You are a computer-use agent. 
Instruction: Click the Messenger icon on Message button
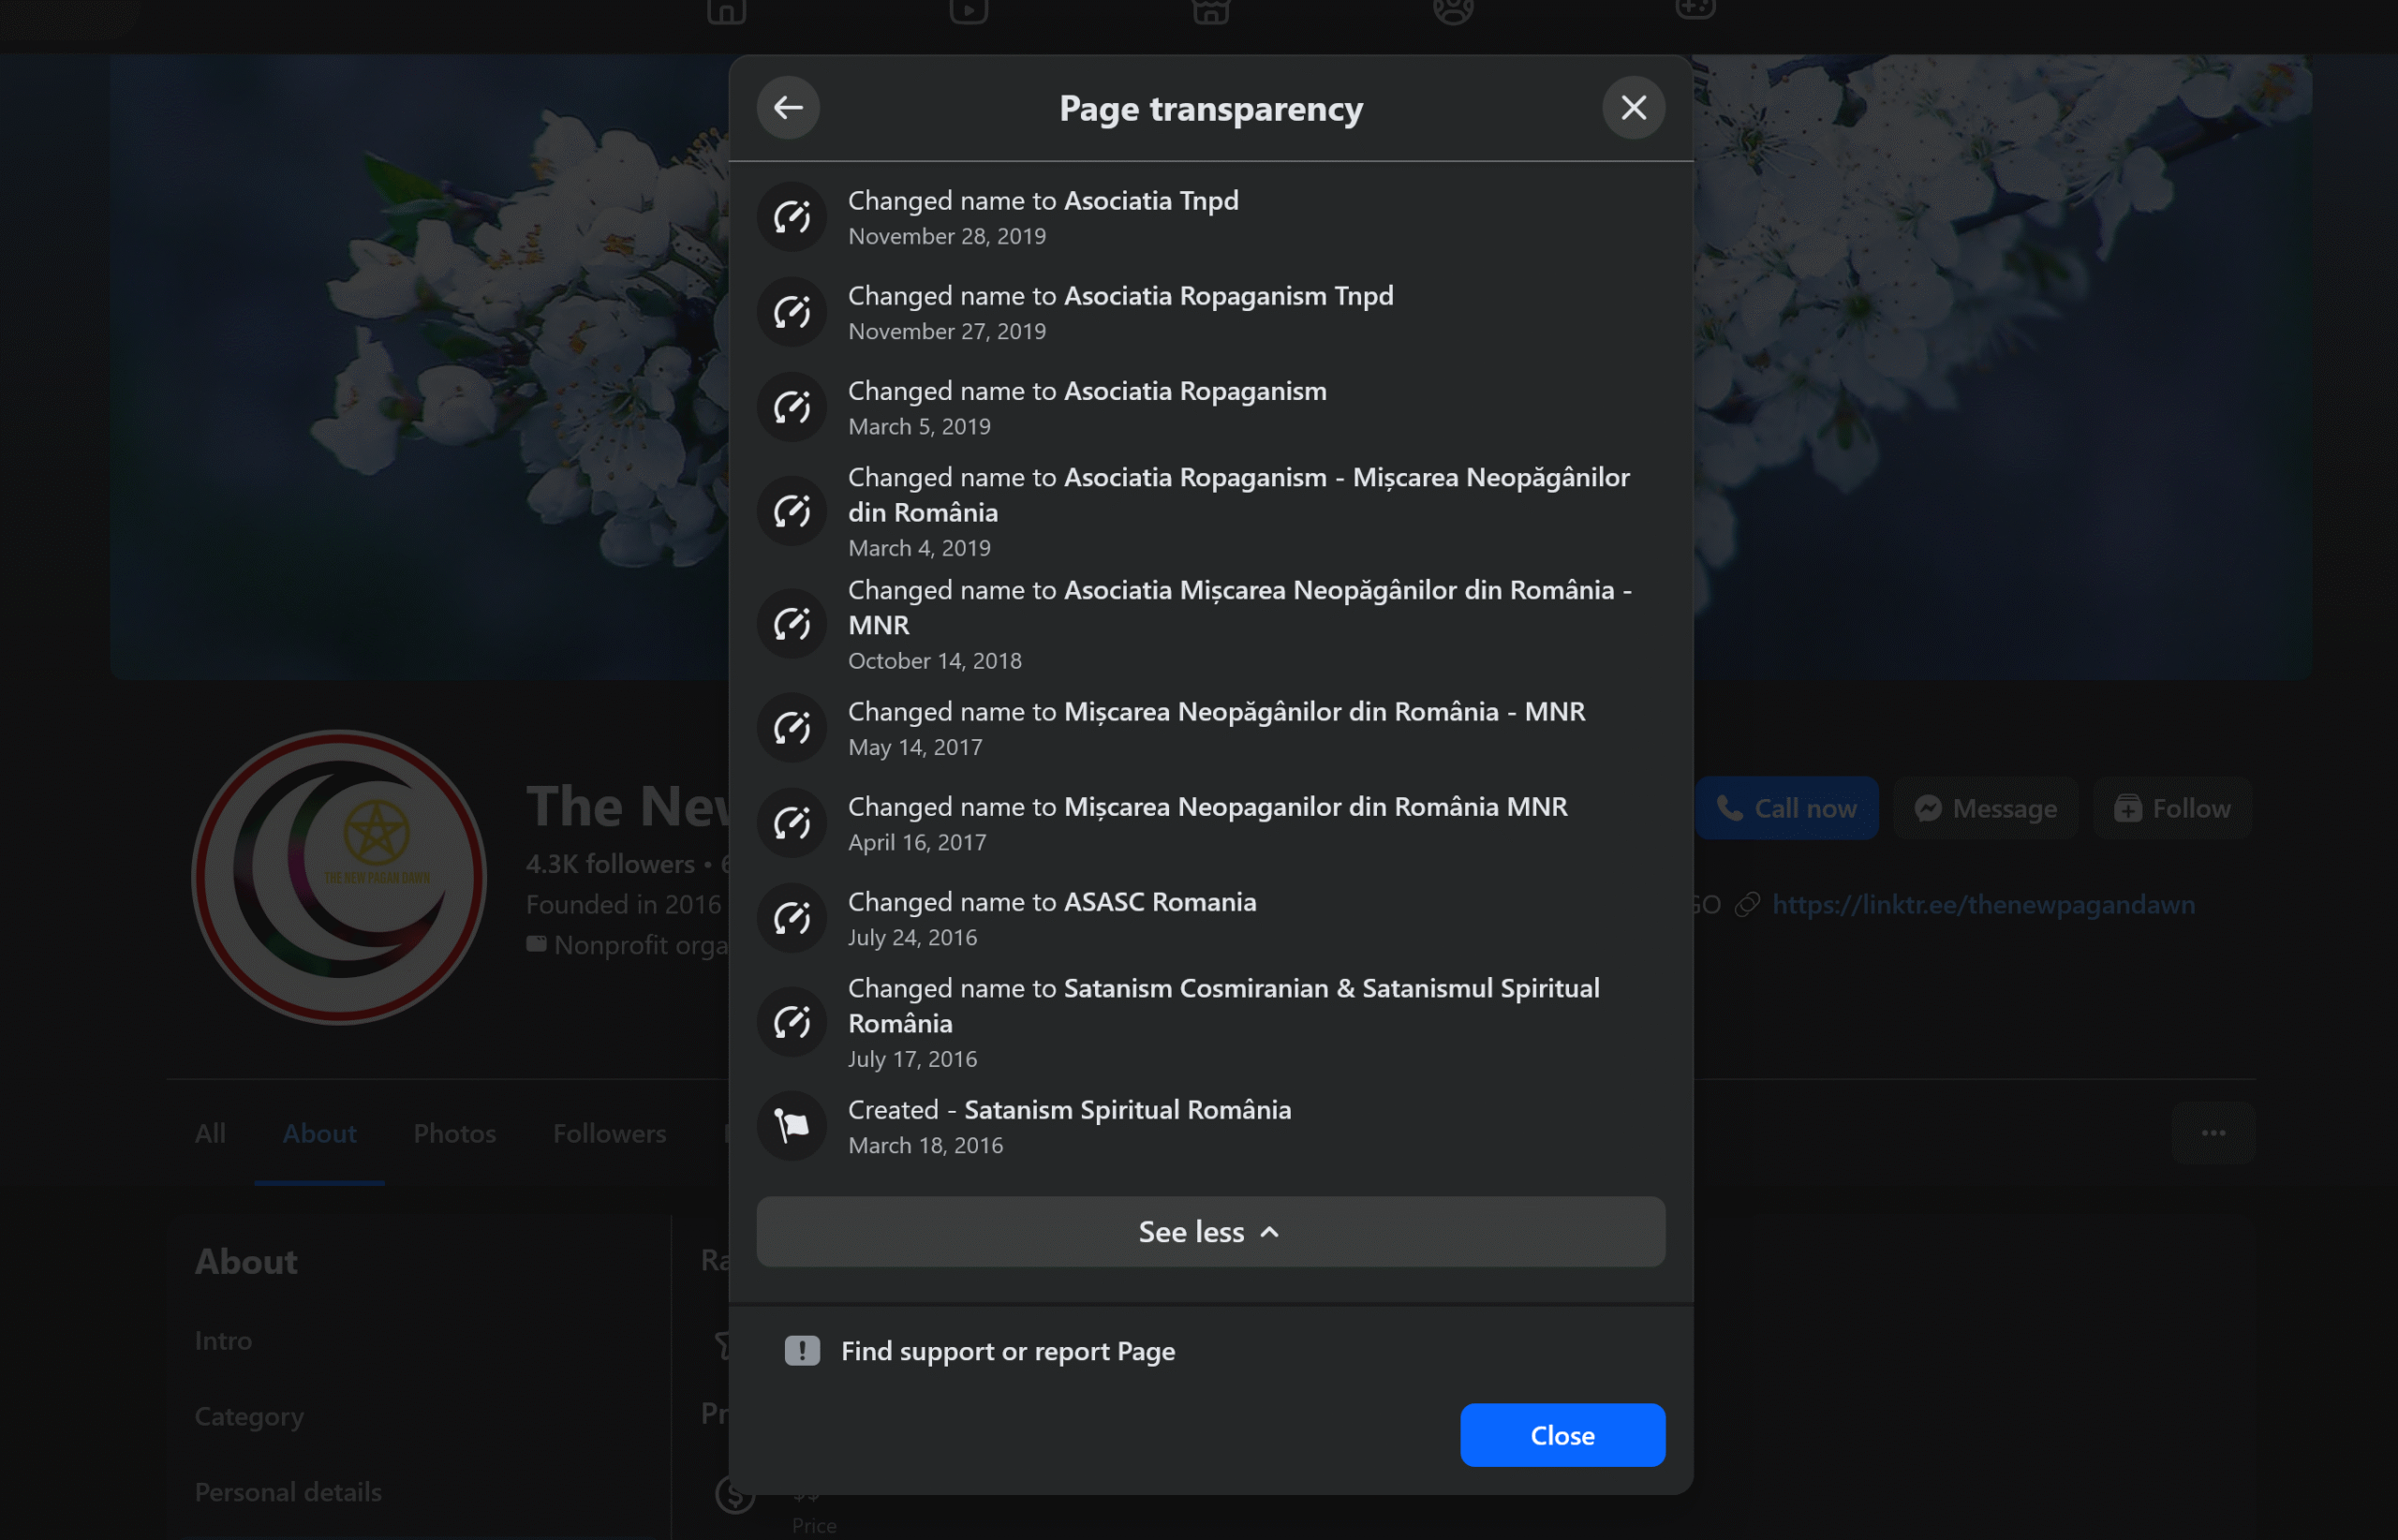point(1928,808)
